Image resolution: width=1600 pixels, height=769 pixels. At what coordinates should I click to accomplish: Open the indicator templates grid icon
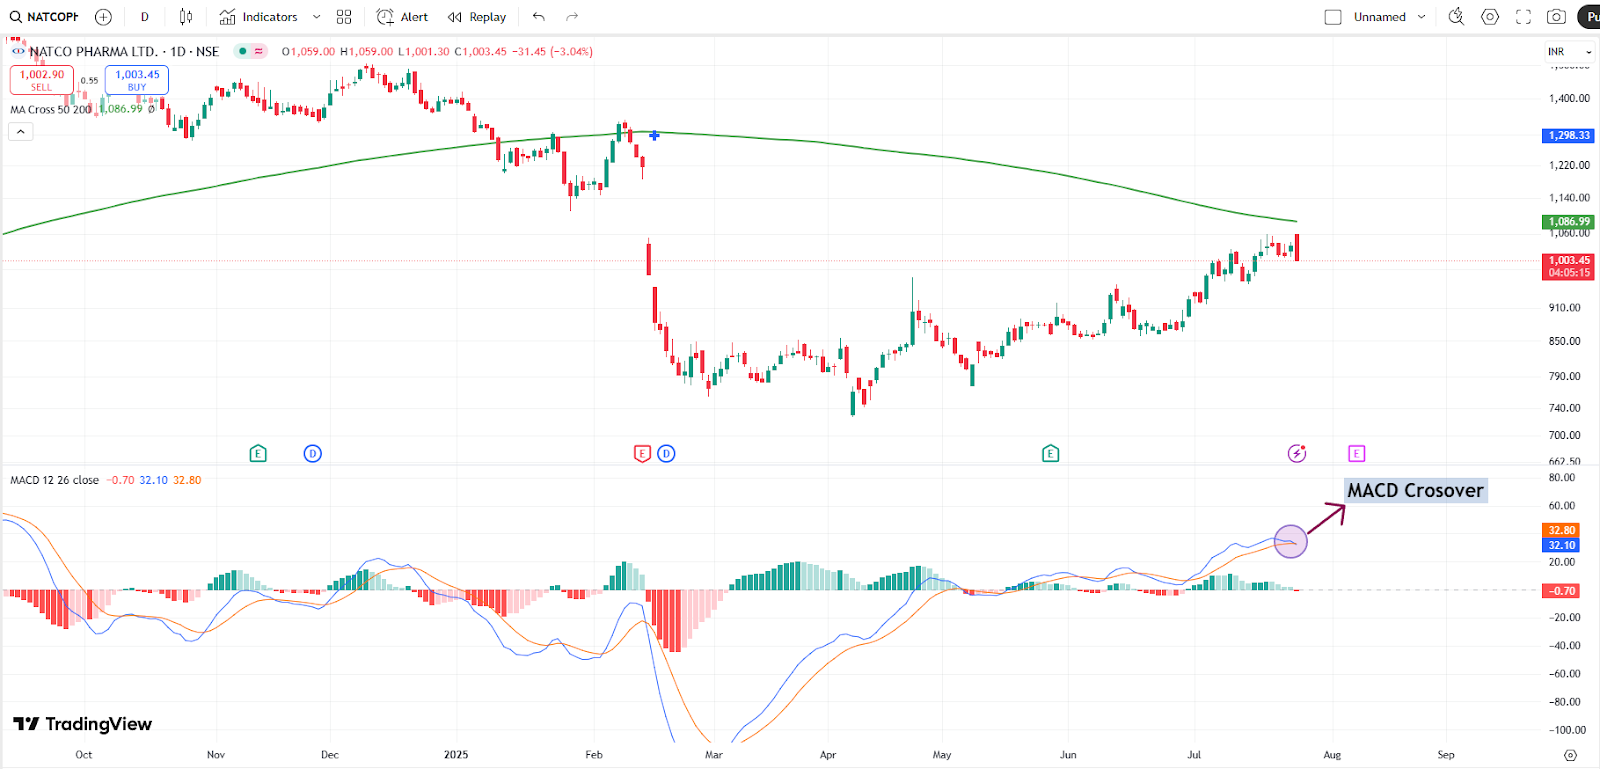(x=344, y=17)
